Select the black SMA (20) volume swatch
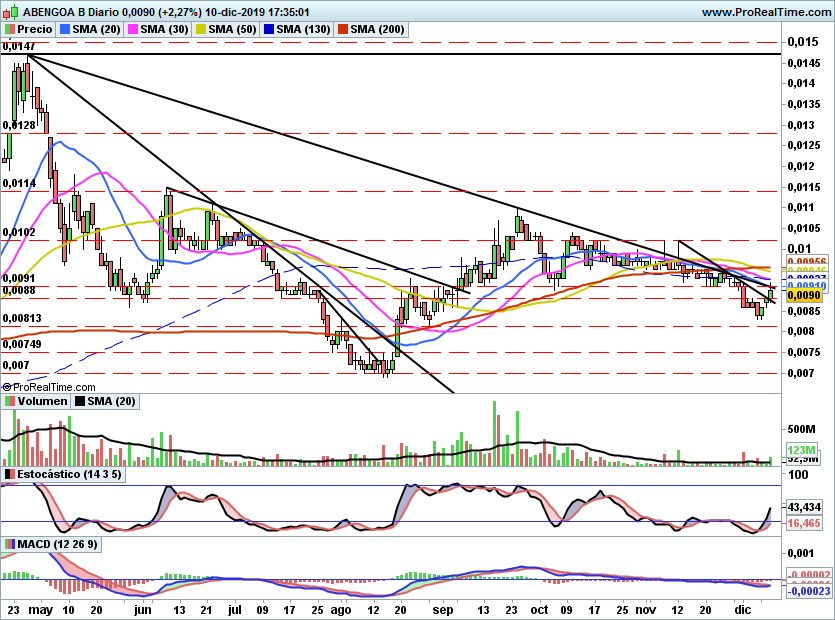The height and width of the screenshot is (620, 835). tap(80, 401)
